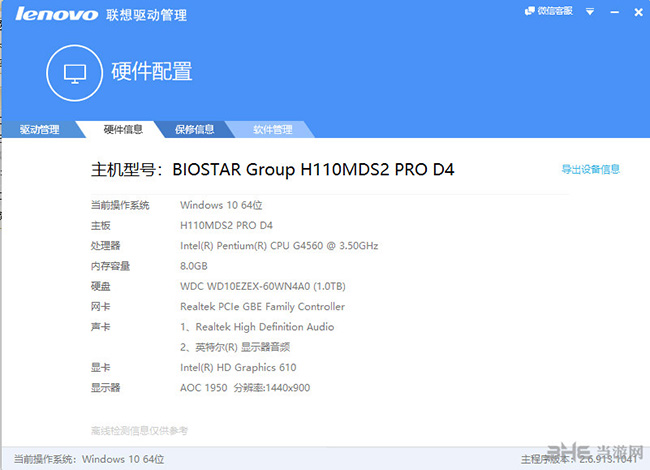This screenshot has width=650, height=470.
Task: Click the WDC WD10EZEX-60WN4A0 hard disk value
Action: pyautogui.click(x=262, y=286)
